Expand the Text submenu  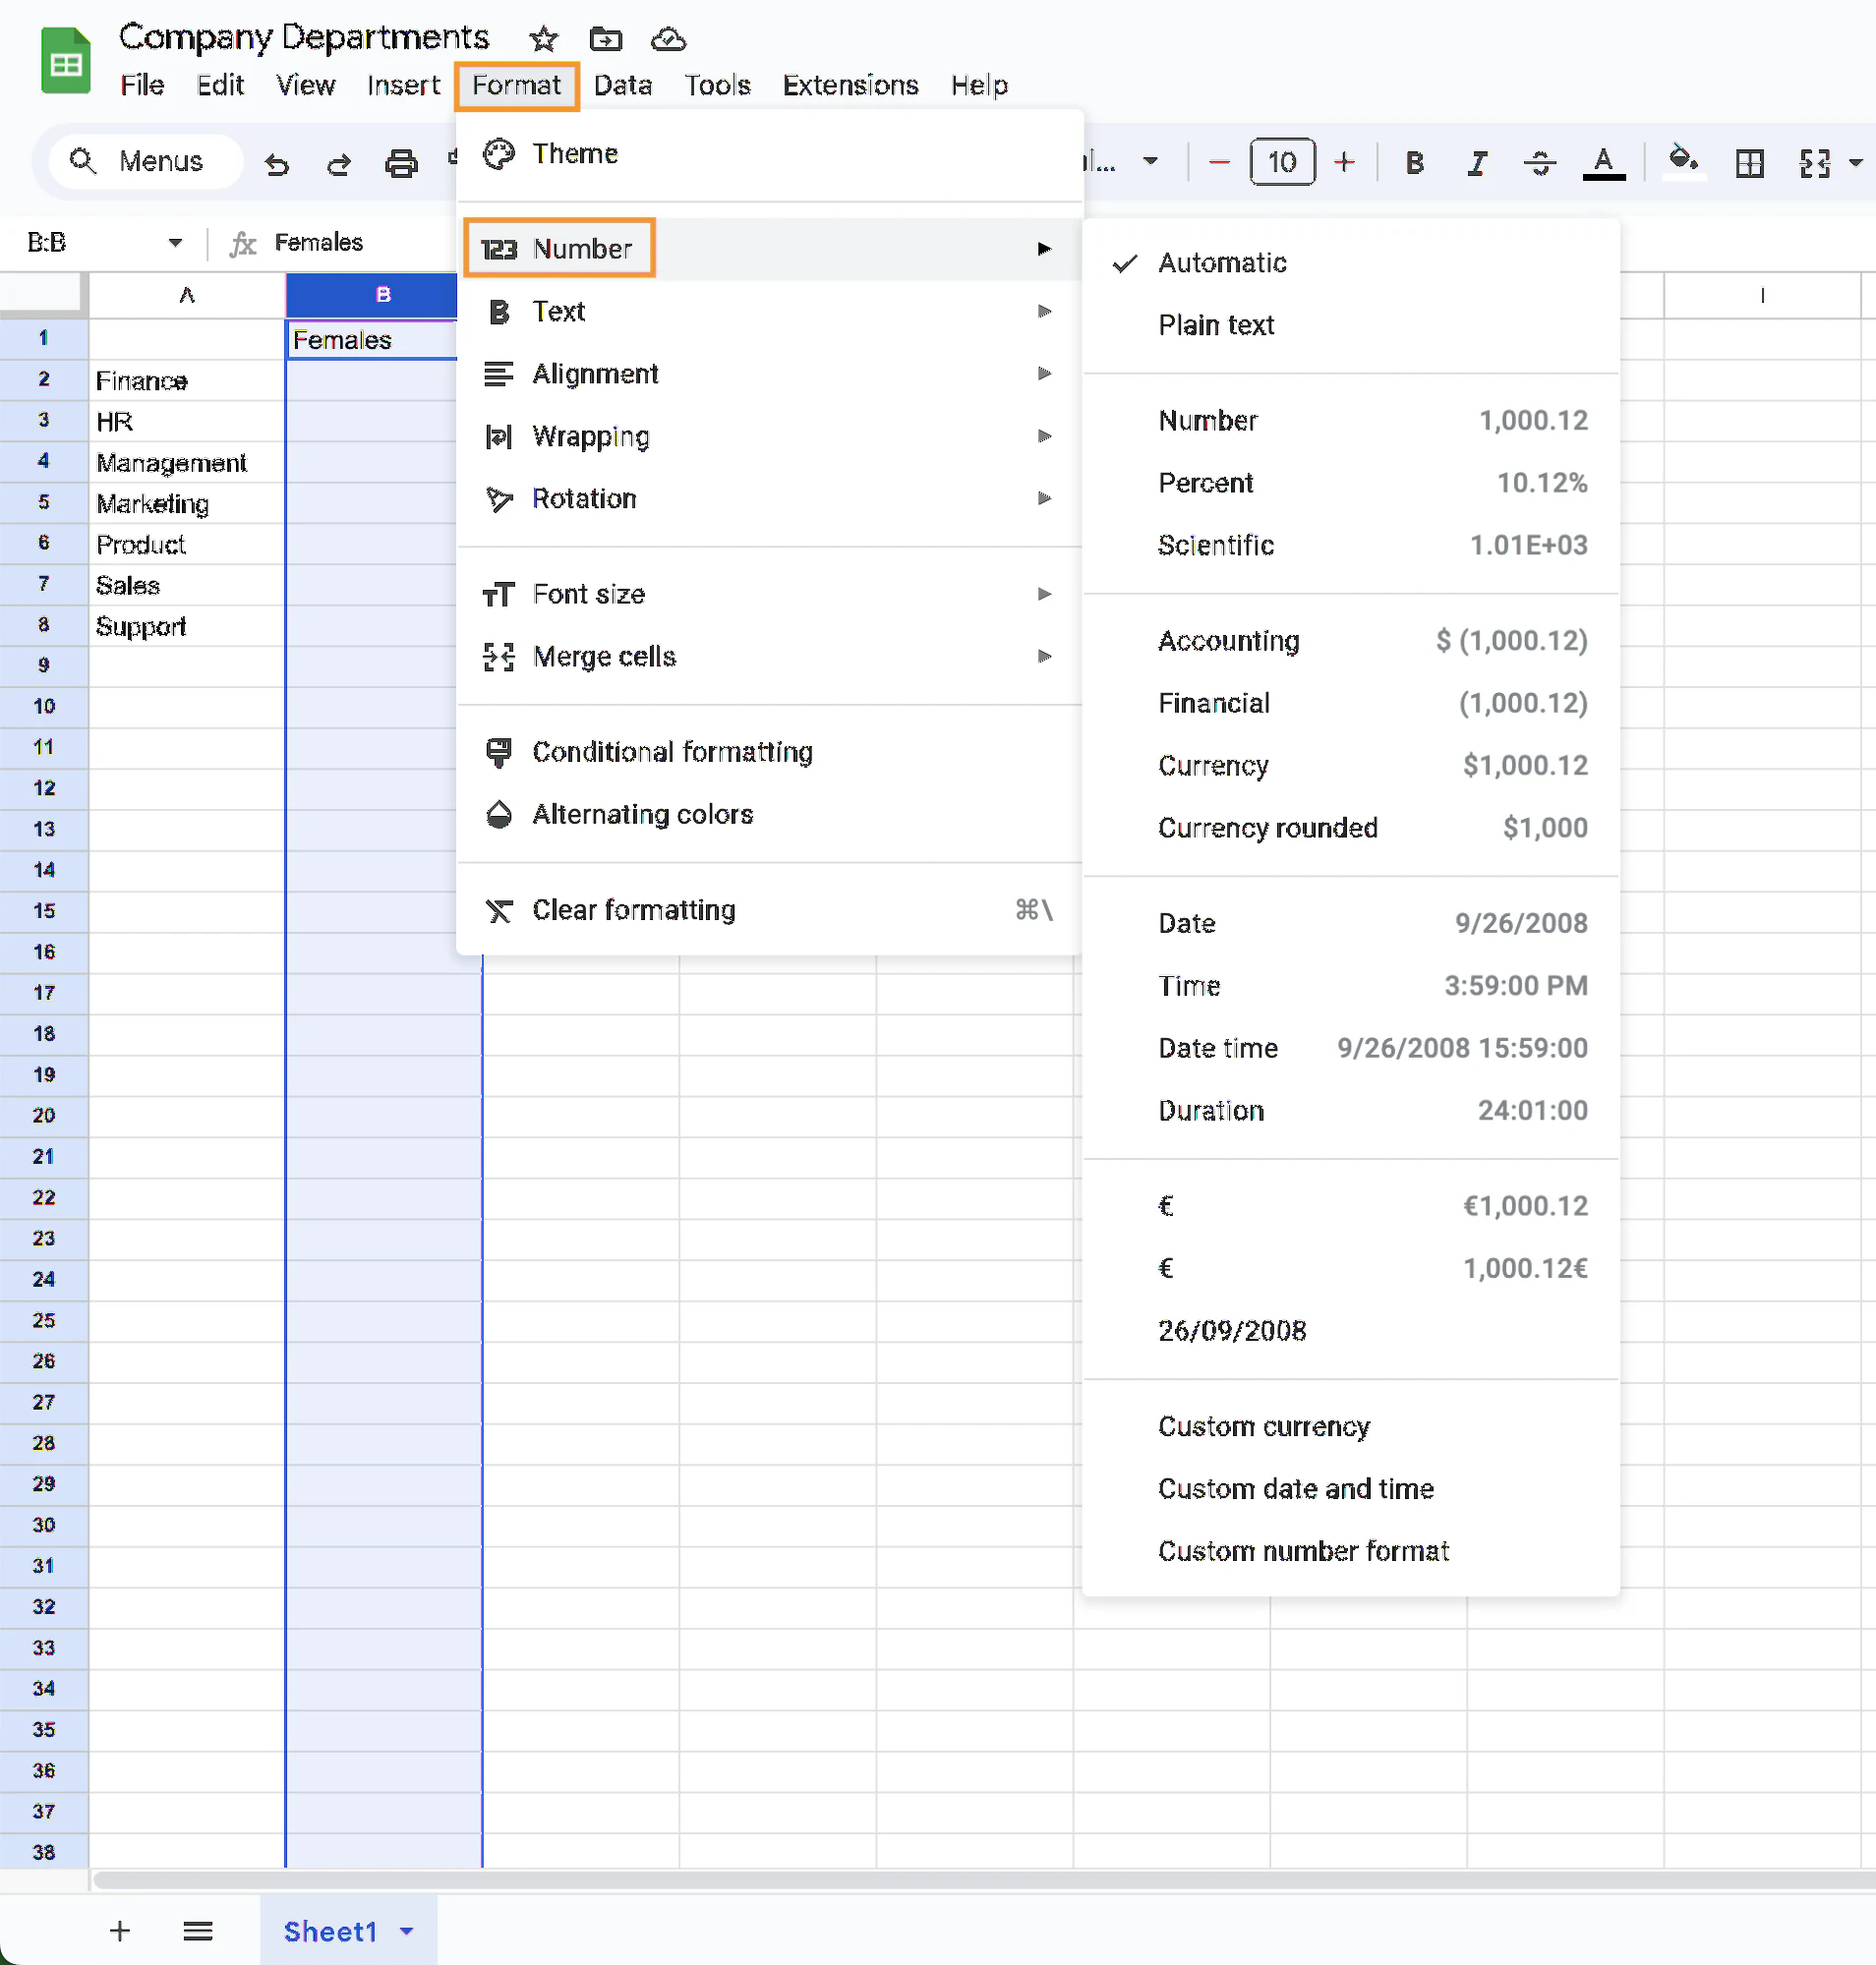[x=768, y=311]
